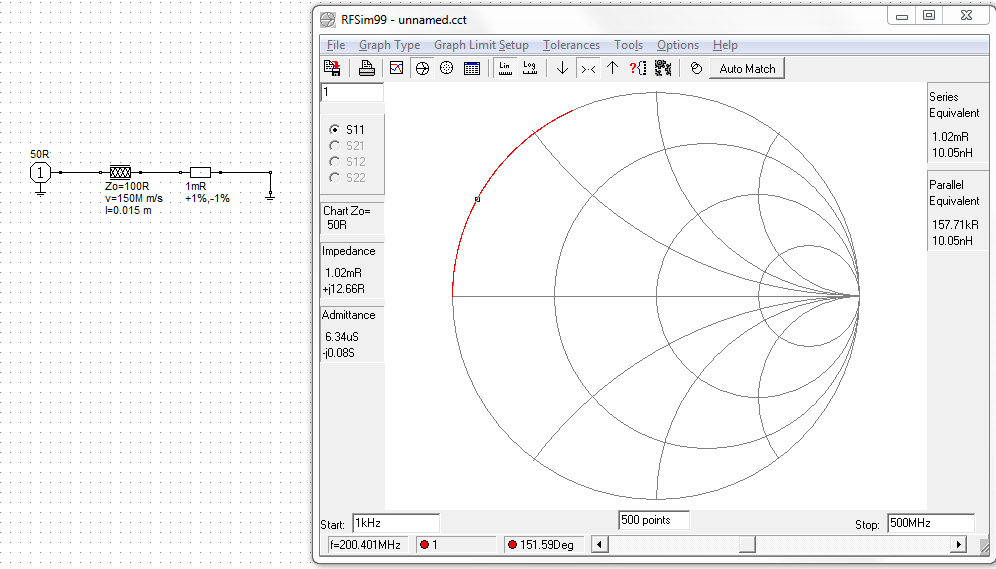Click the +j12.66R impedance value

click(344, 289)
